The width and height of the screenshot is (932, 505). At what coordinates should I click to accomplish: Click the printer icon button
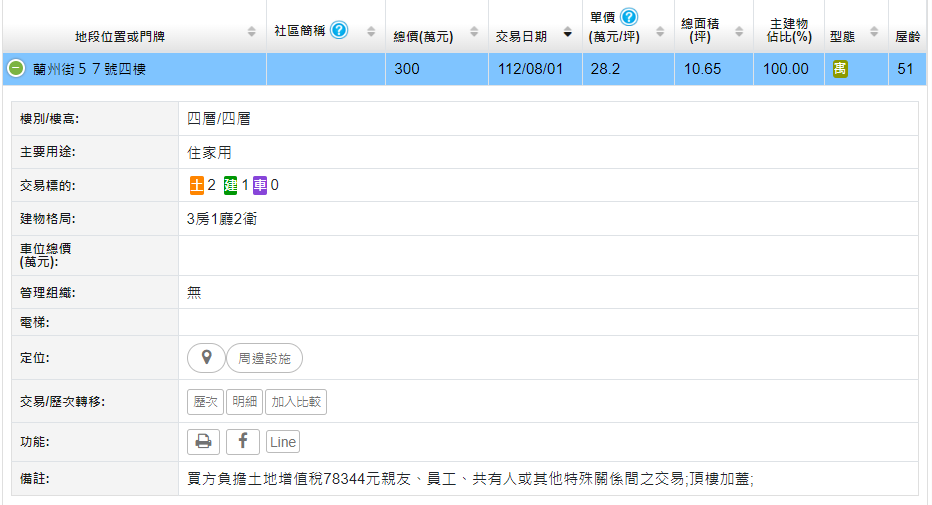(203, 441)
